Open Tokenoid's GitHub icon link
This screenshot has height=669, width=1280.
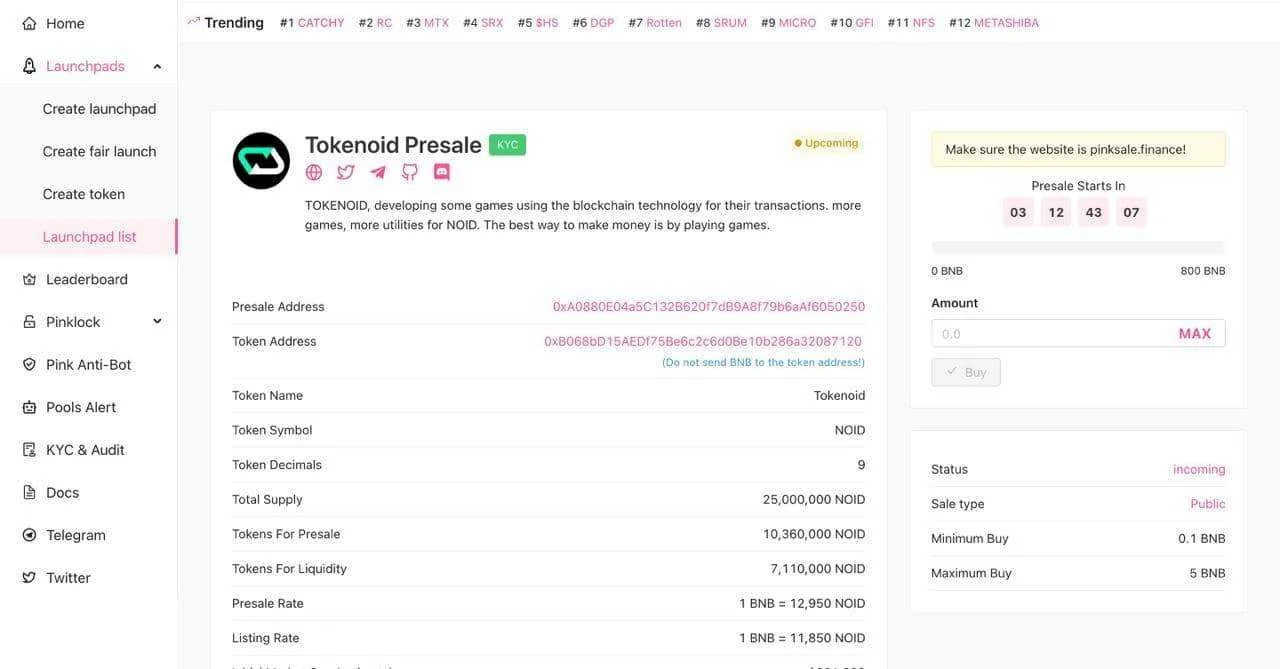tap(410, 172)
